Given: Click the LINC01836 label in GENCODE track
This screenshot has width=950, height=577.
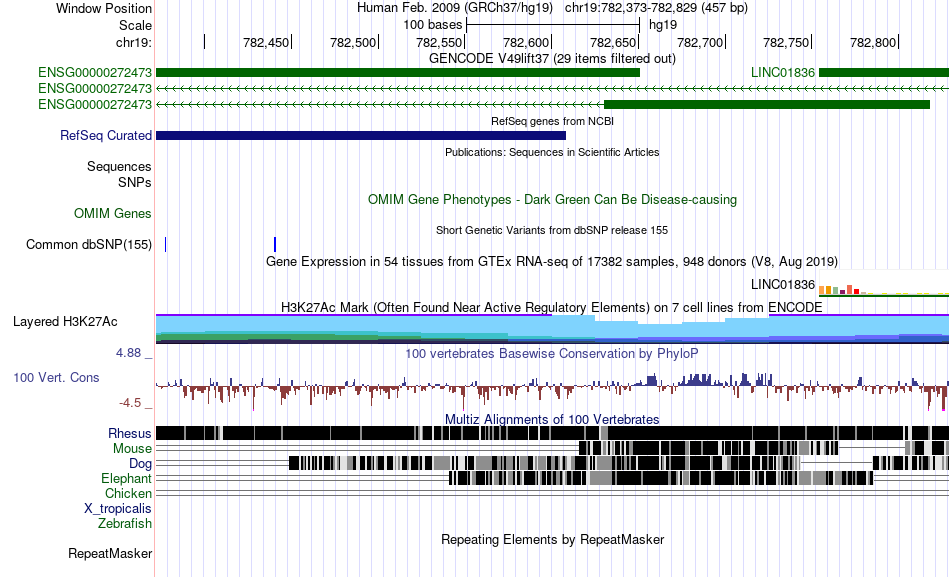Looking at the screenshot, I should pos(783,73).
